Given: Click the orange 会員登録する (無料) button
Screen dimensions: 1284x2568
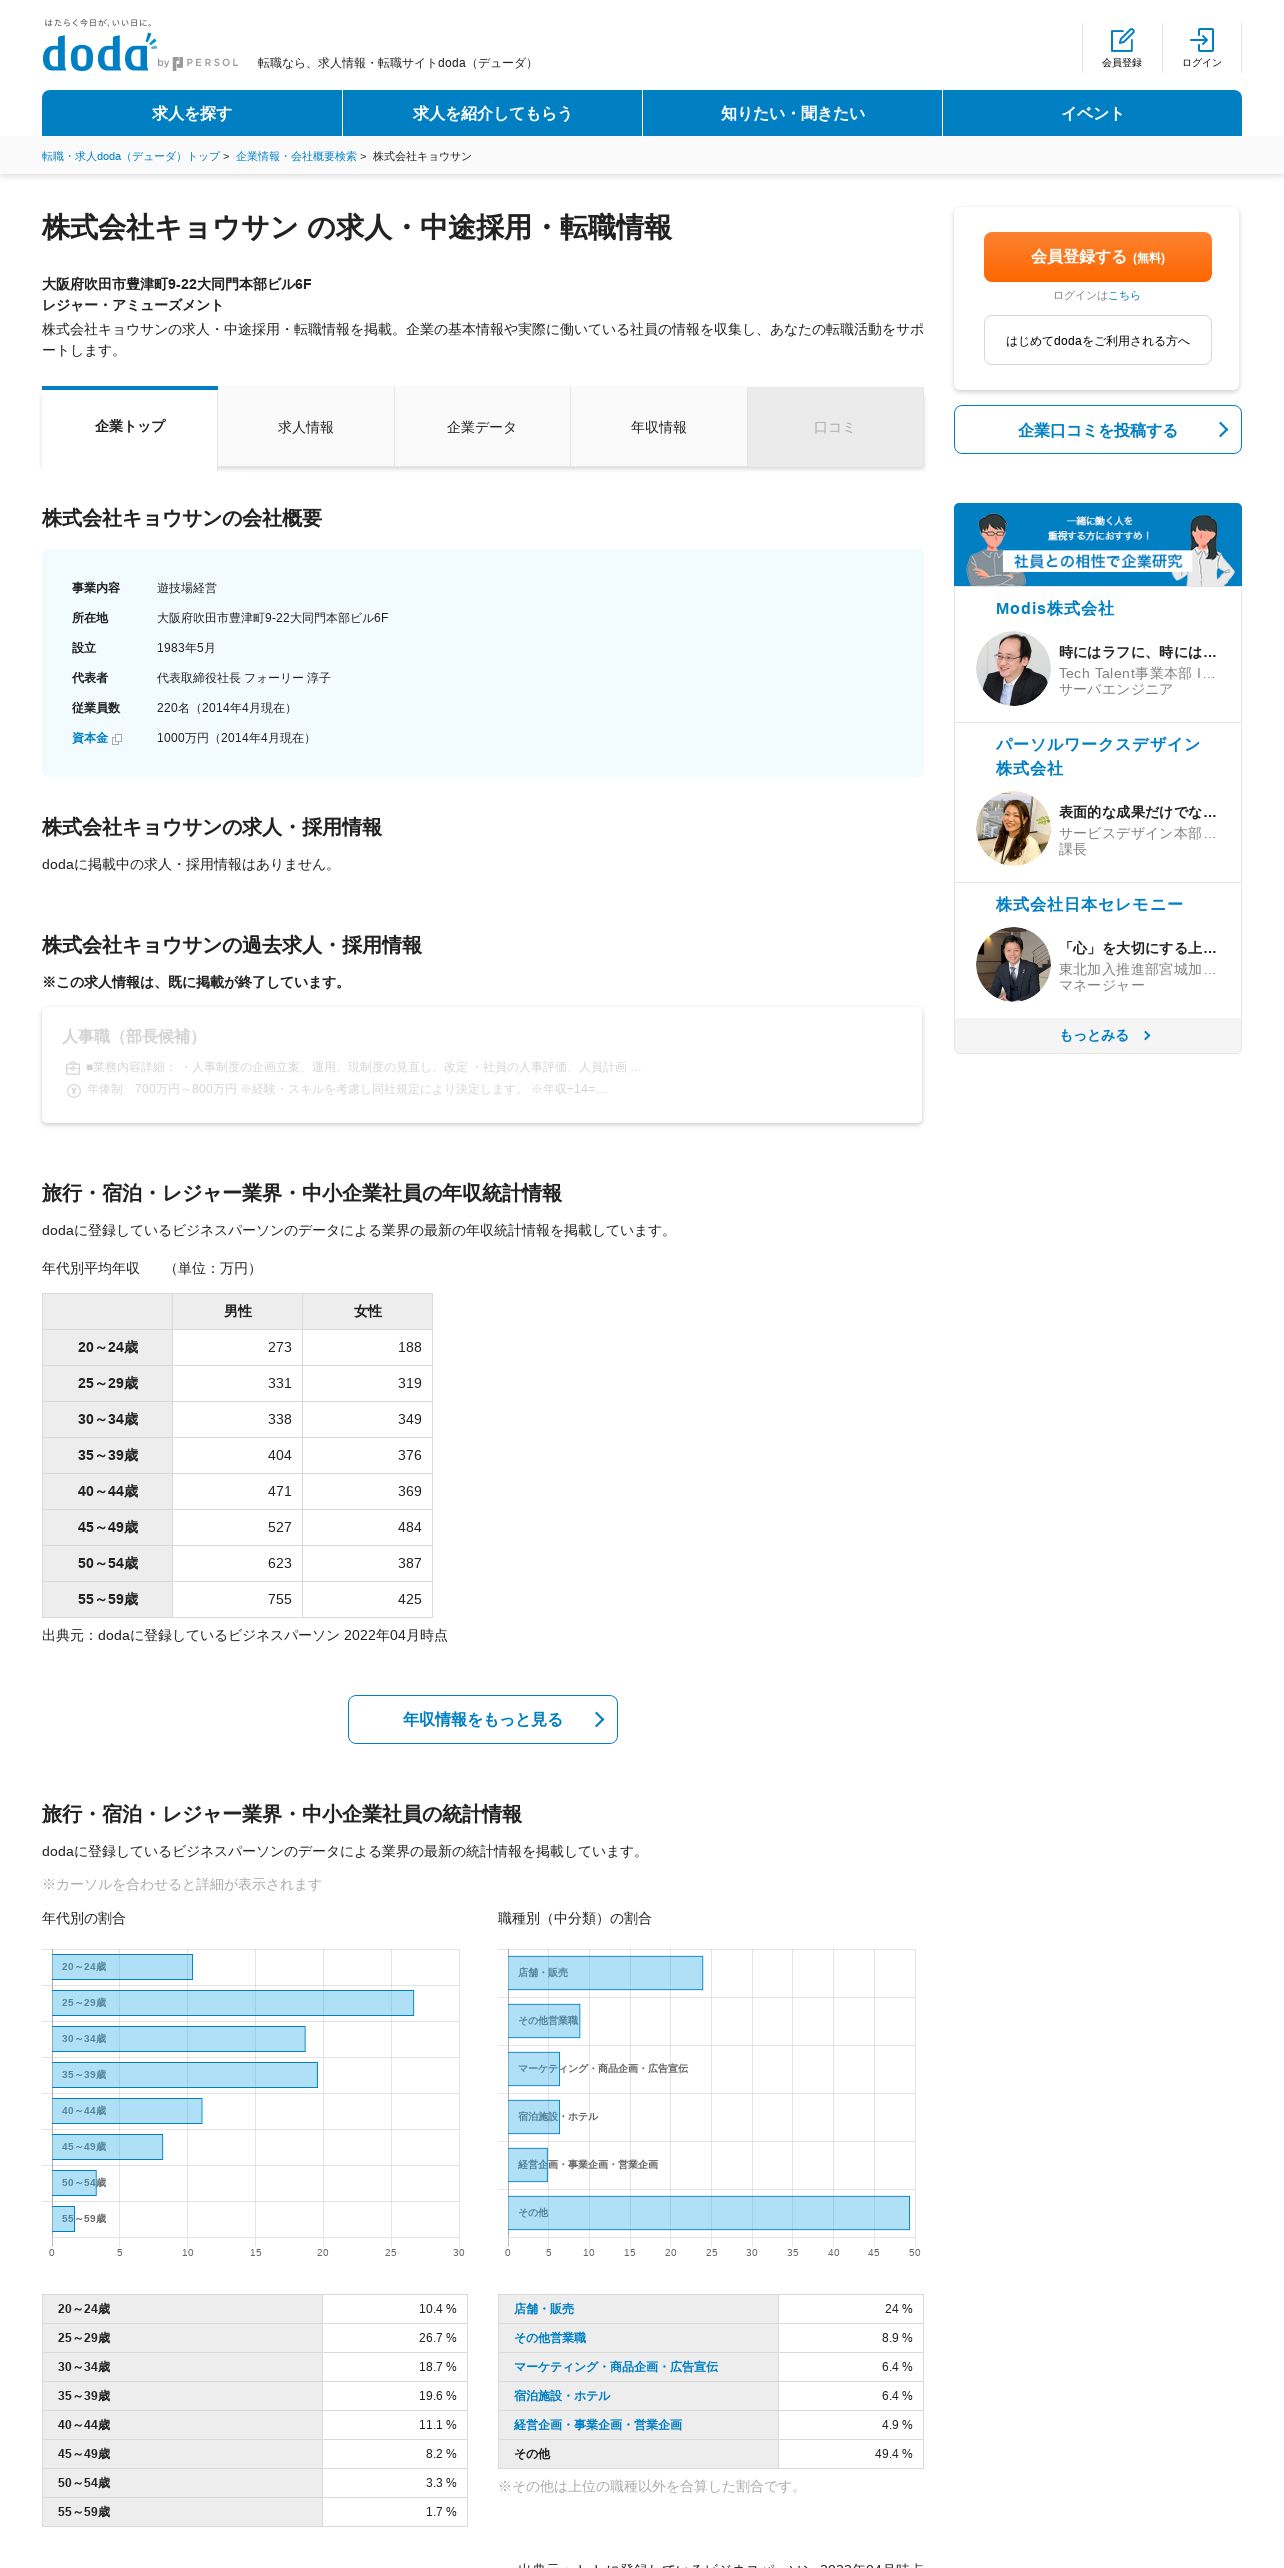Looking at the screenshot, I should pos(1098,257).
